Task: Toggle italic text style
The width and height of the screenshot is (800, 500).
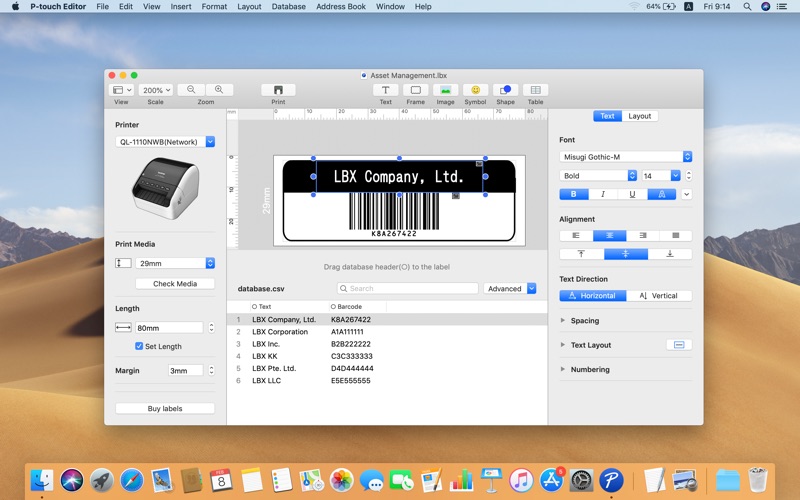Action: [603, 194]
